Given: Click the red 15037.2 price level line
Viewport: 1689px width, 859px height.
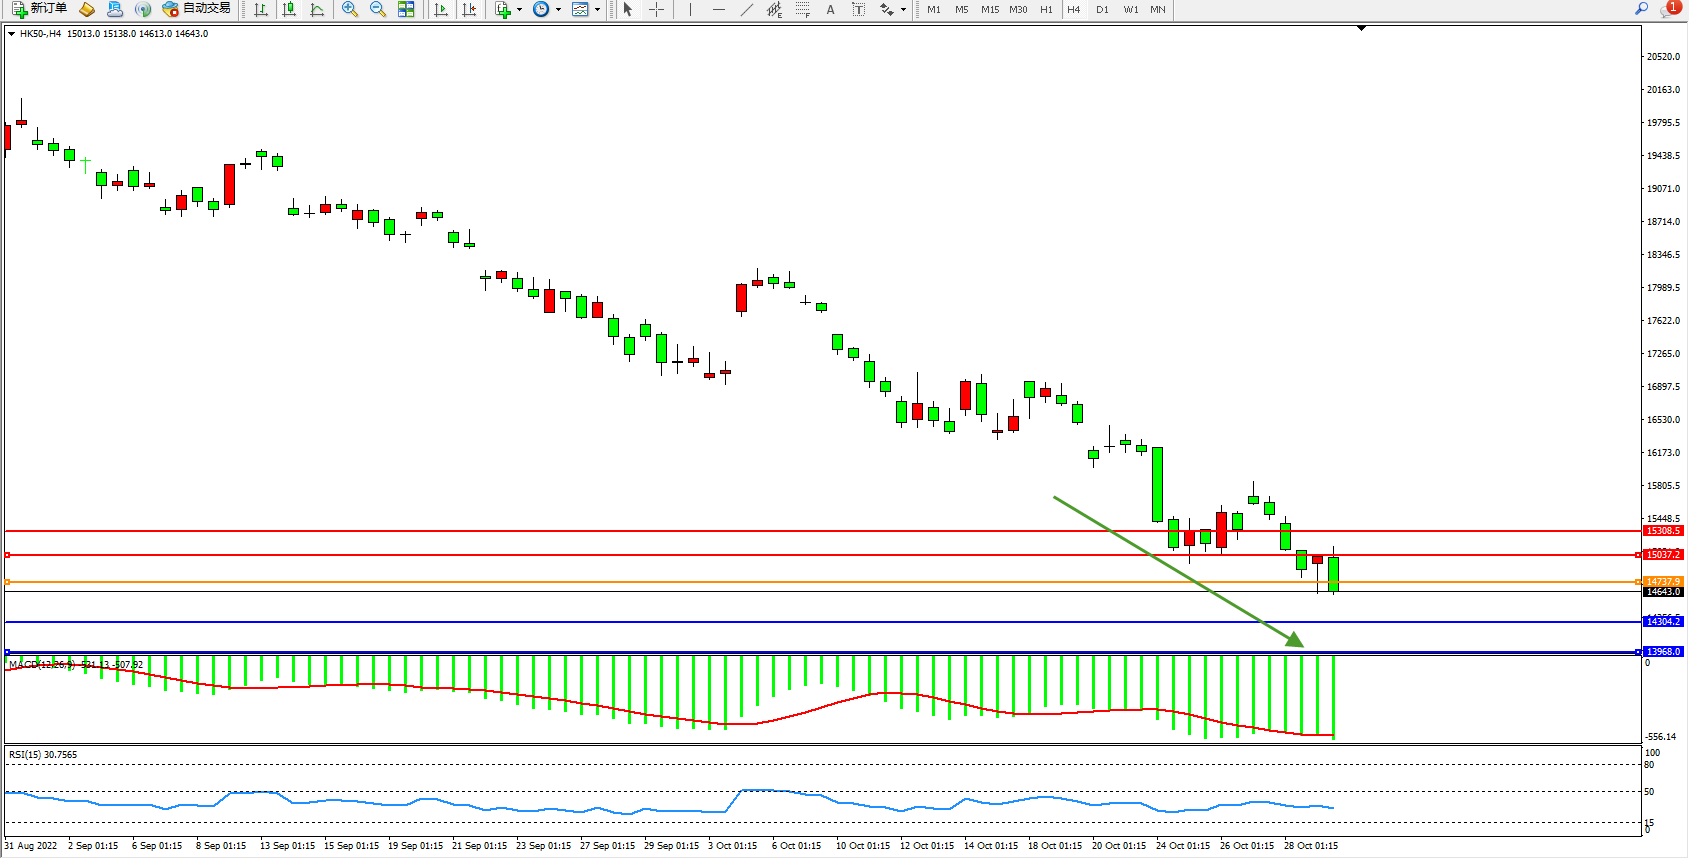Looking at the screenshot, I should [800, 554].
